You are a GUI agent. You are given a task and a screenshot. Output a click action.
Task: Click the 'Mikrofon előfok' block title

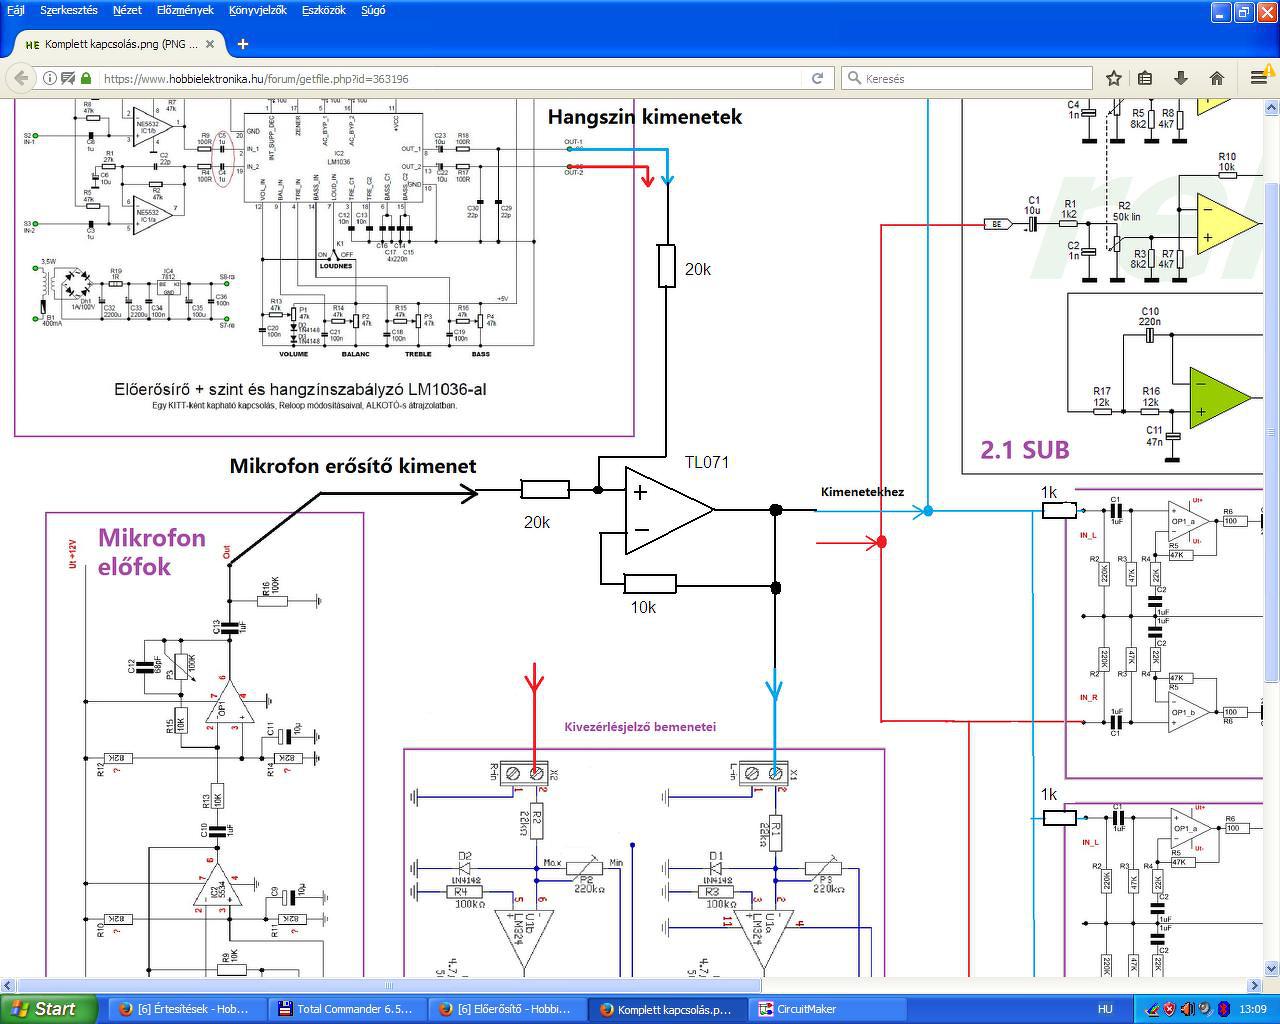[151, 552]
